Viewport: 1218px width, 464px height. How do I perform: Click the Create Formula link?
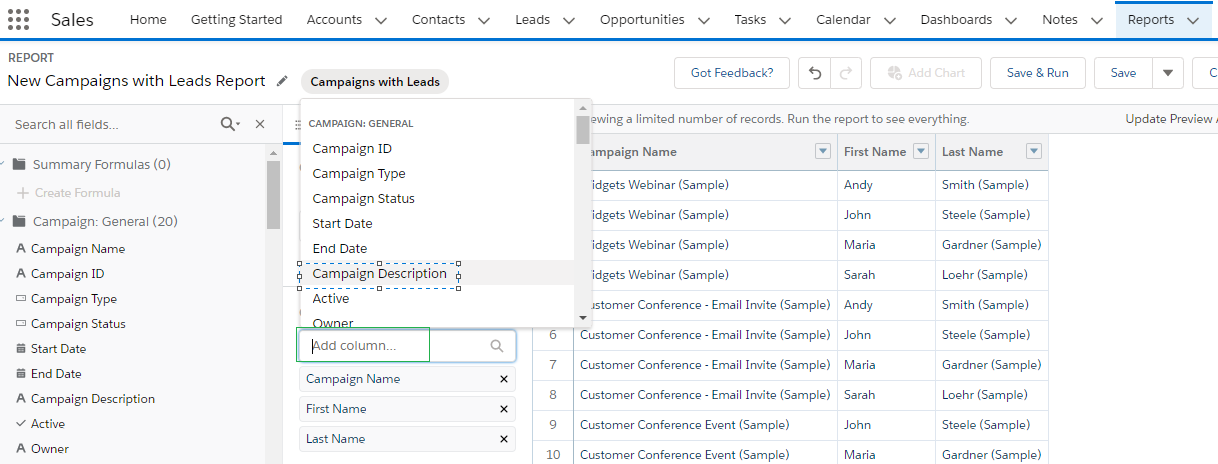77,193
